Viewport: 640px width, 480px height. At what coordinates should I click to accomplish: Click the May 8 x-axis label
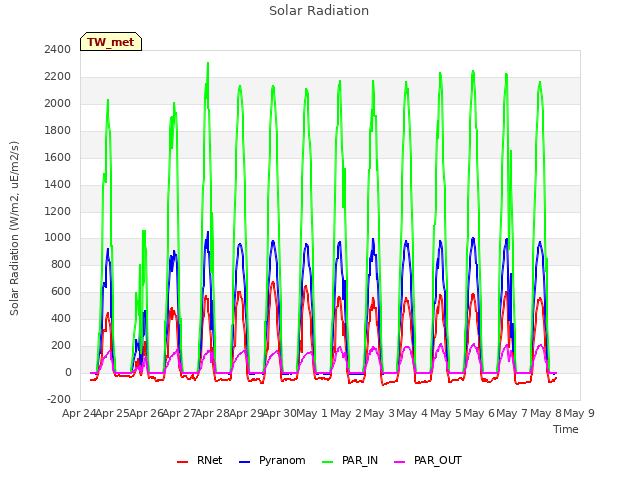pos(546,413)
